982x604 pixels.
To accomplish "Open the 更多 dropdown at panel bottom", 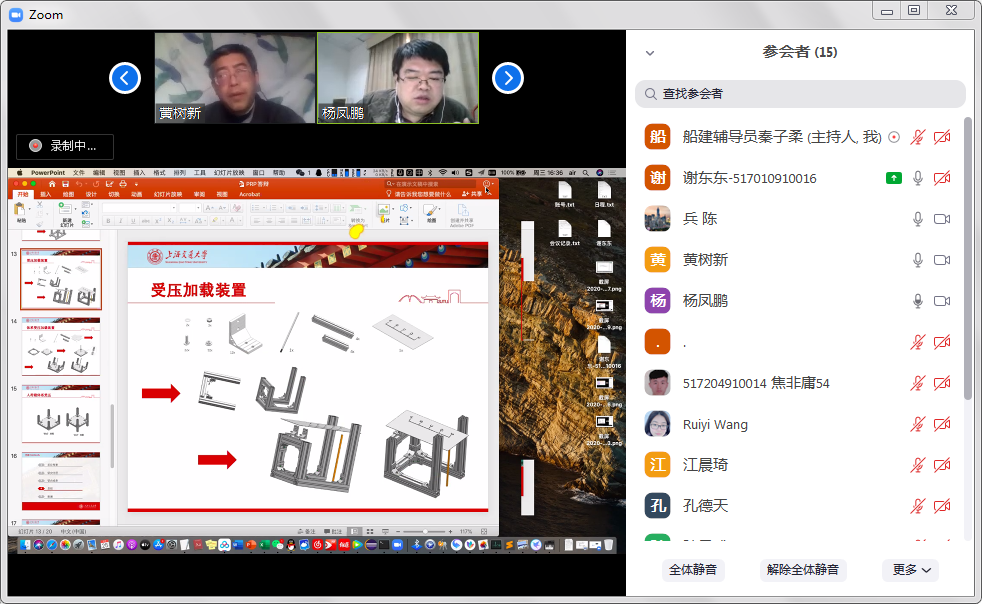I will [x=910, y=570].
